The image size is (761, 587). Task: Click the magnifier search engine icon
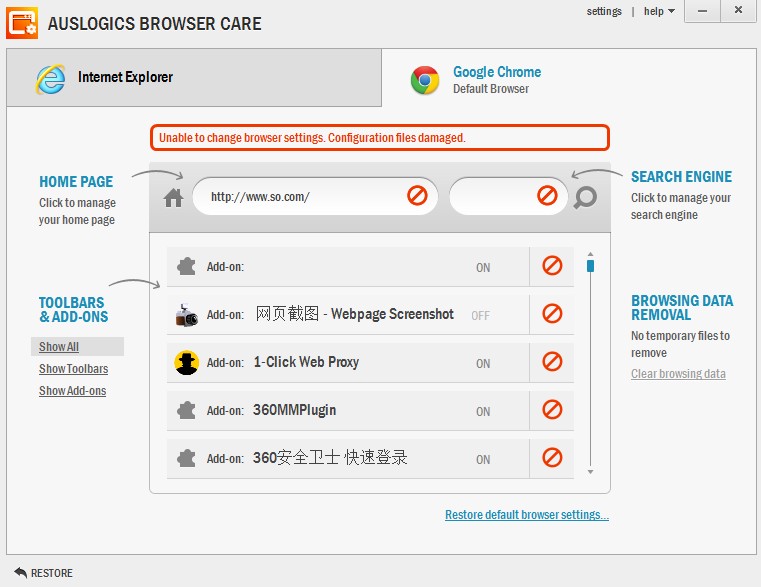[585, 198]
